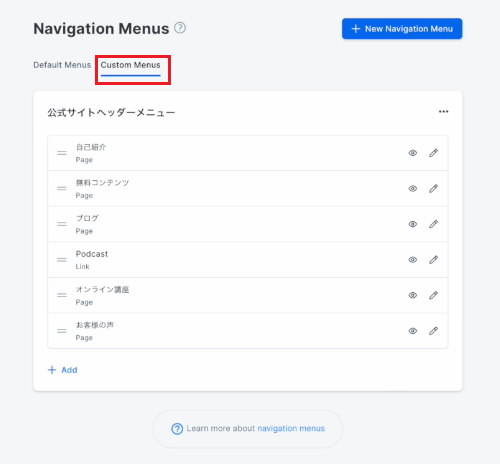Grab the drag handle of Podcast row
The height and width of the screenshot is (464, 500).
62,260
